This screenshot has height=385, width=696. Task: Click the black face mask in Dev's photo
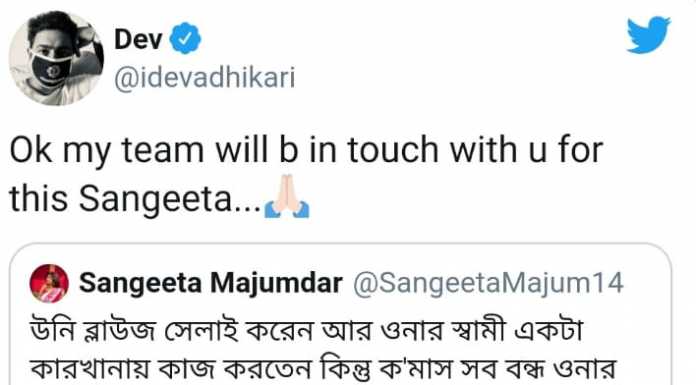coord(50,70)
